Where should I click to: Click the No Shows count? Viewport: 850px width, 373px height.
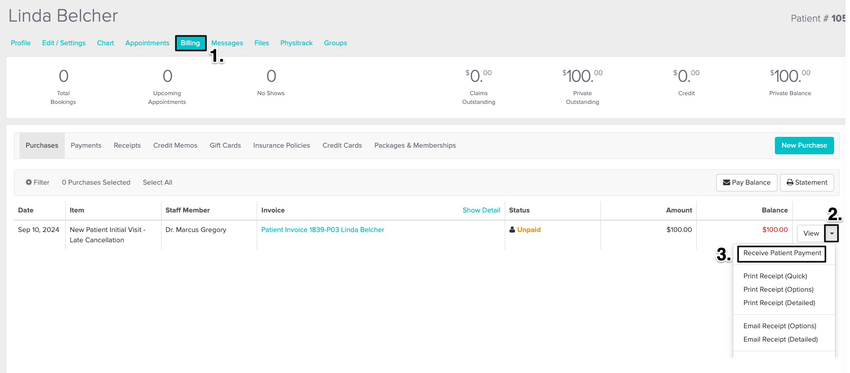tap(271, 76)
